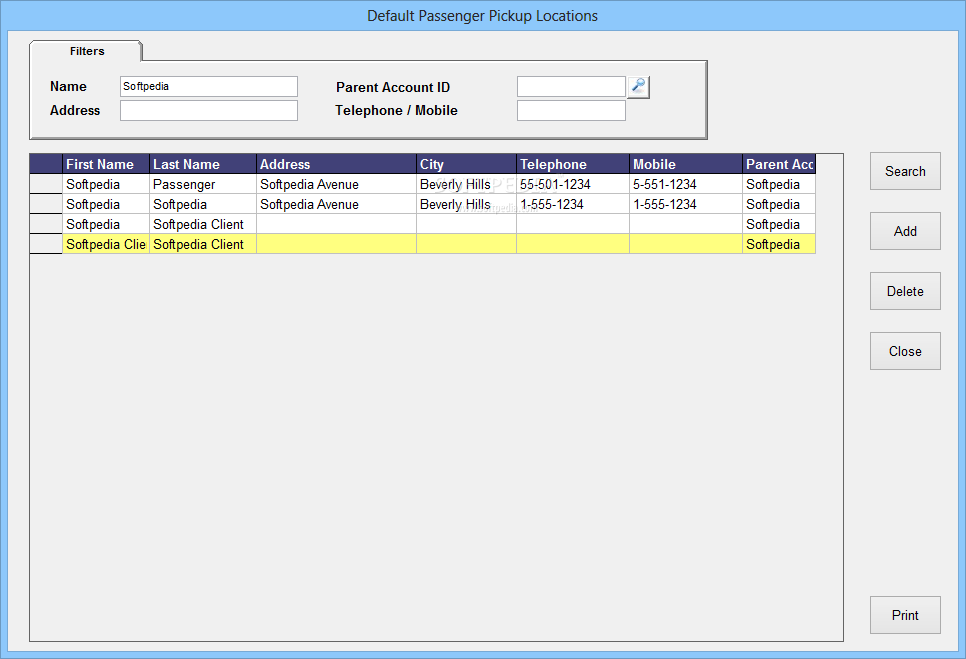Viewport: 966px width, 659px height.
Task: Select row header of Passenger row
Action: [46, 184]
